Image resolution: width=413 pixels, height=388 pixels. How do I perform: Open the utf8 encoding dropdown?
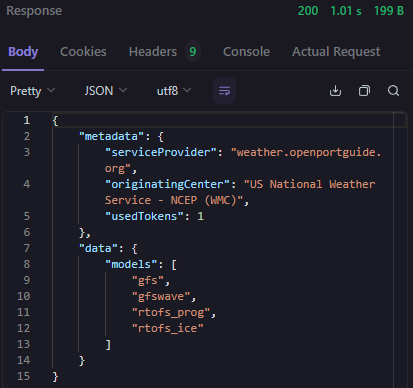pyautogui.click(x=174, y=91)
